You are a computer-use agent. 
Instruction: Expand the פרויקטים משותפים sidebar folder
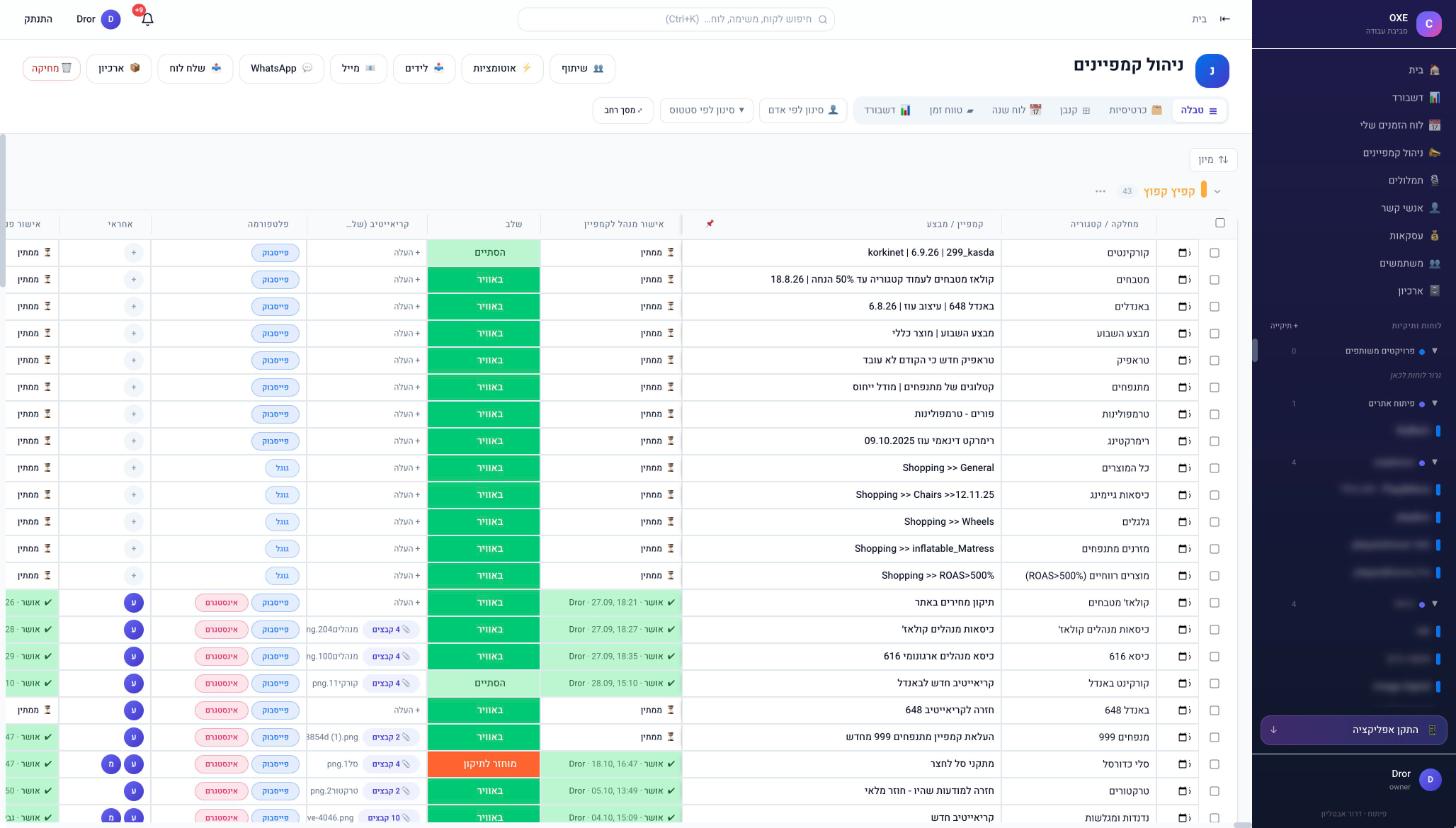(1434, 351)
